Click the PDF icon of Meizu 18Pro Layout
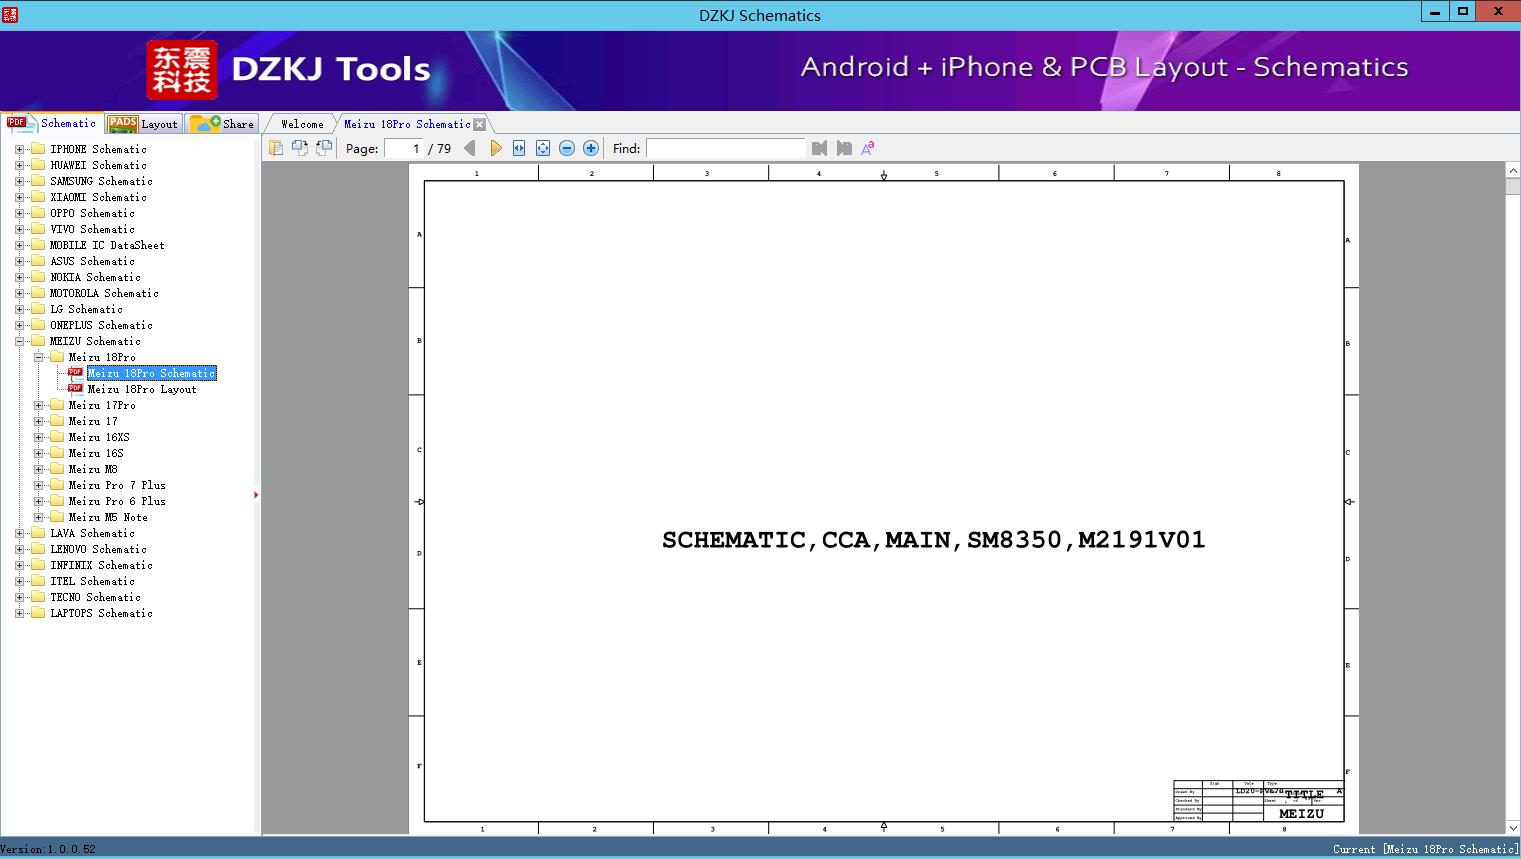This screenshot has width=1521, height=859. (x=75, y=389)
